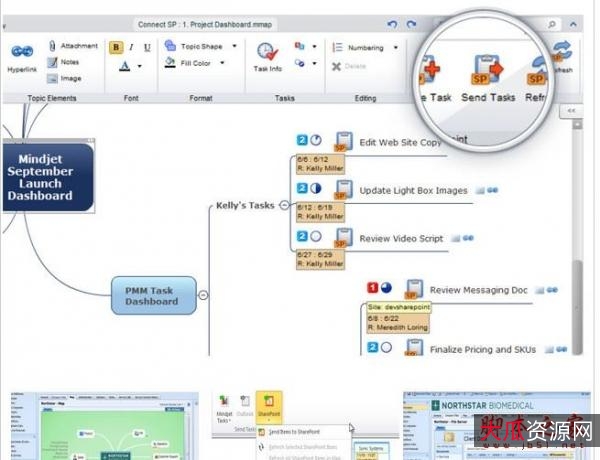600x460 pixels.
Task: Select the Review Video Script topic
Action: pos(400,238)
